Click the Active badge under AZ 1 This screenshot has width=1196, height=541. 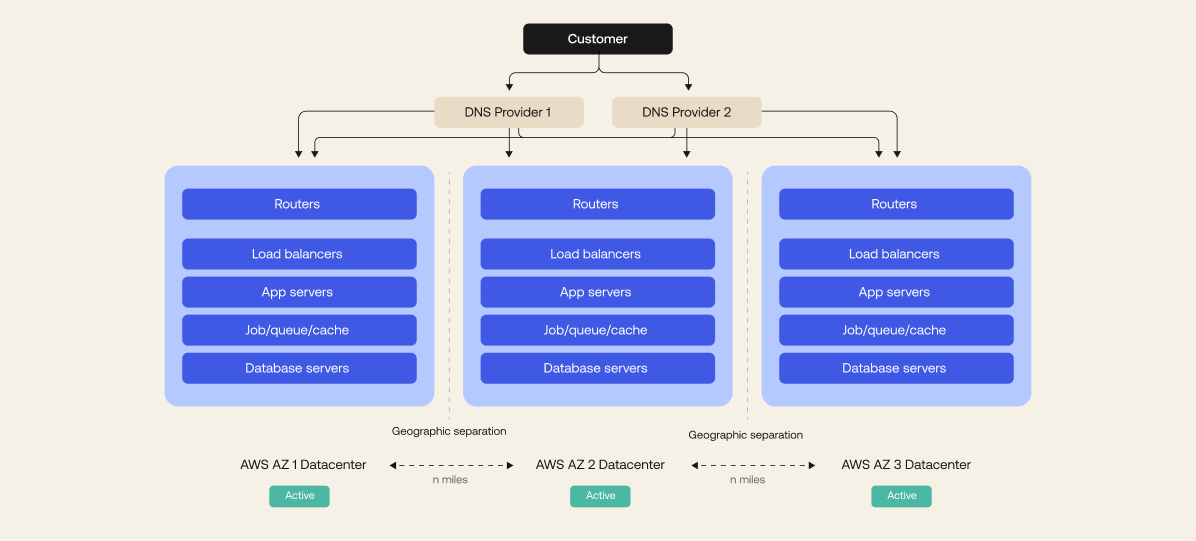[x=299, y=496]
